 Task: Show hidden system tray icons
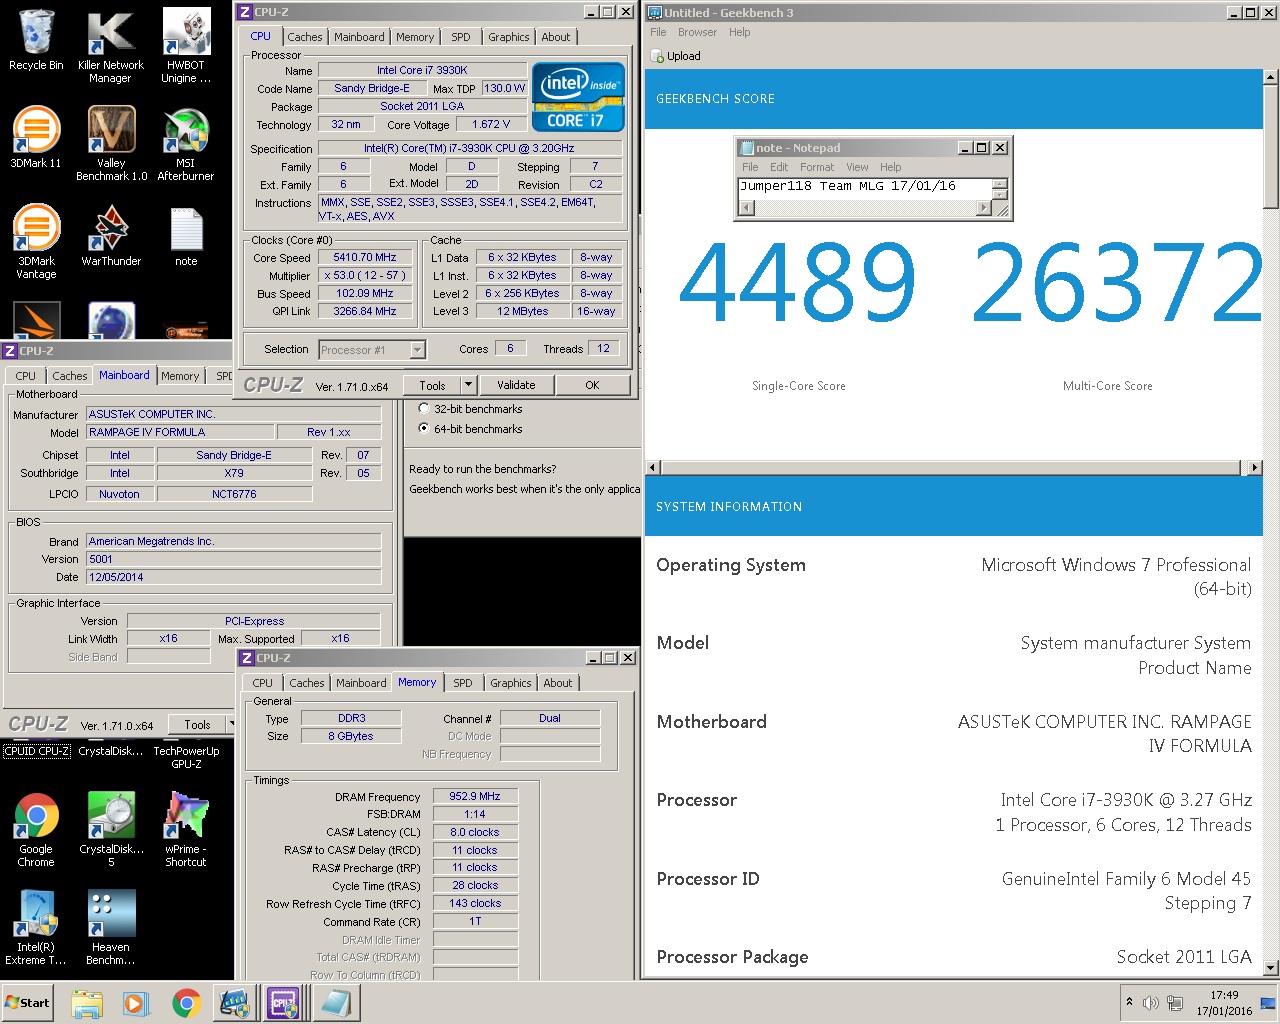1129,1002
